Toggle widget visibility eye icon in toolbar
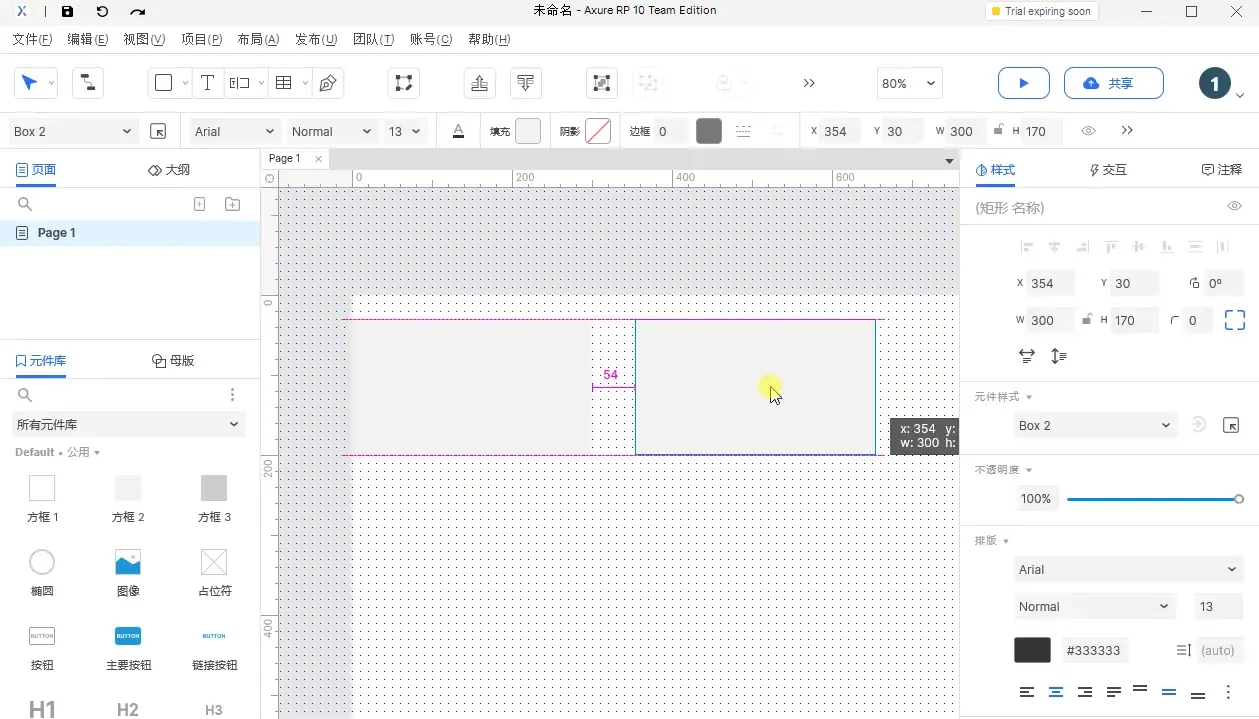 click(x=1088, y=131)
